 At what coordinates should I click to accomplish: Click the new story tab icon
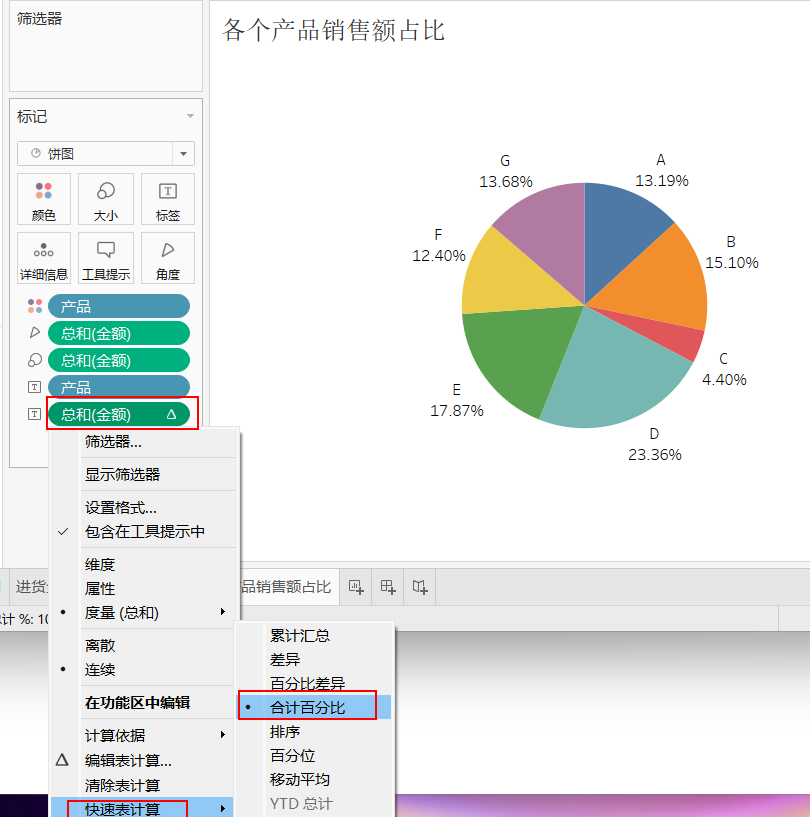[421, 587]
